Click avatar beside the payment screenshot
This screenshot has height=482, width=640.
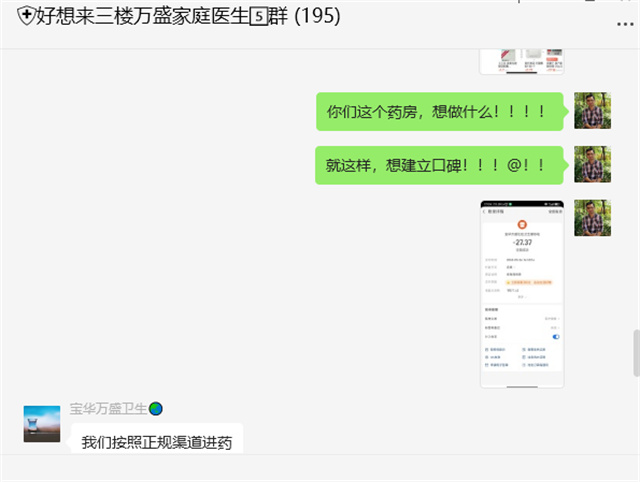click(x=592, y=217)
